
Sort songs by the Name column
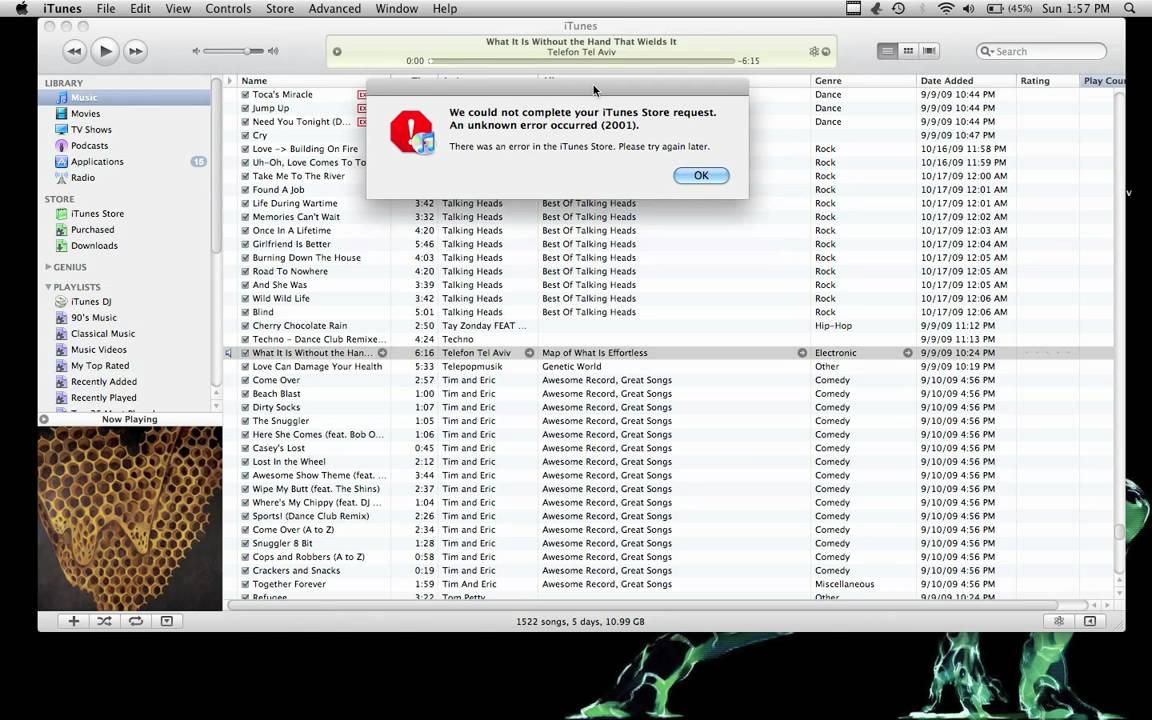(312, 81)
